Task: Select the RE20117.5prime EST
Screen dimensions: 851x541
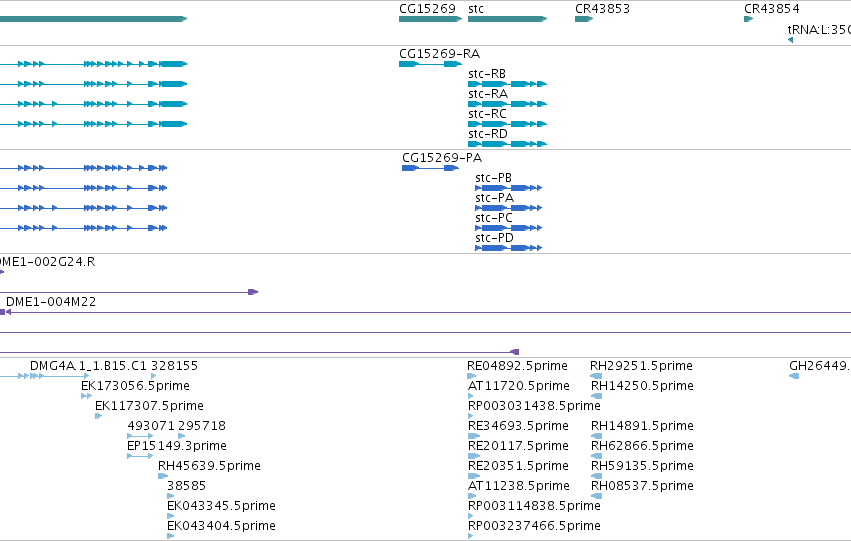Action: coord(474,456)
